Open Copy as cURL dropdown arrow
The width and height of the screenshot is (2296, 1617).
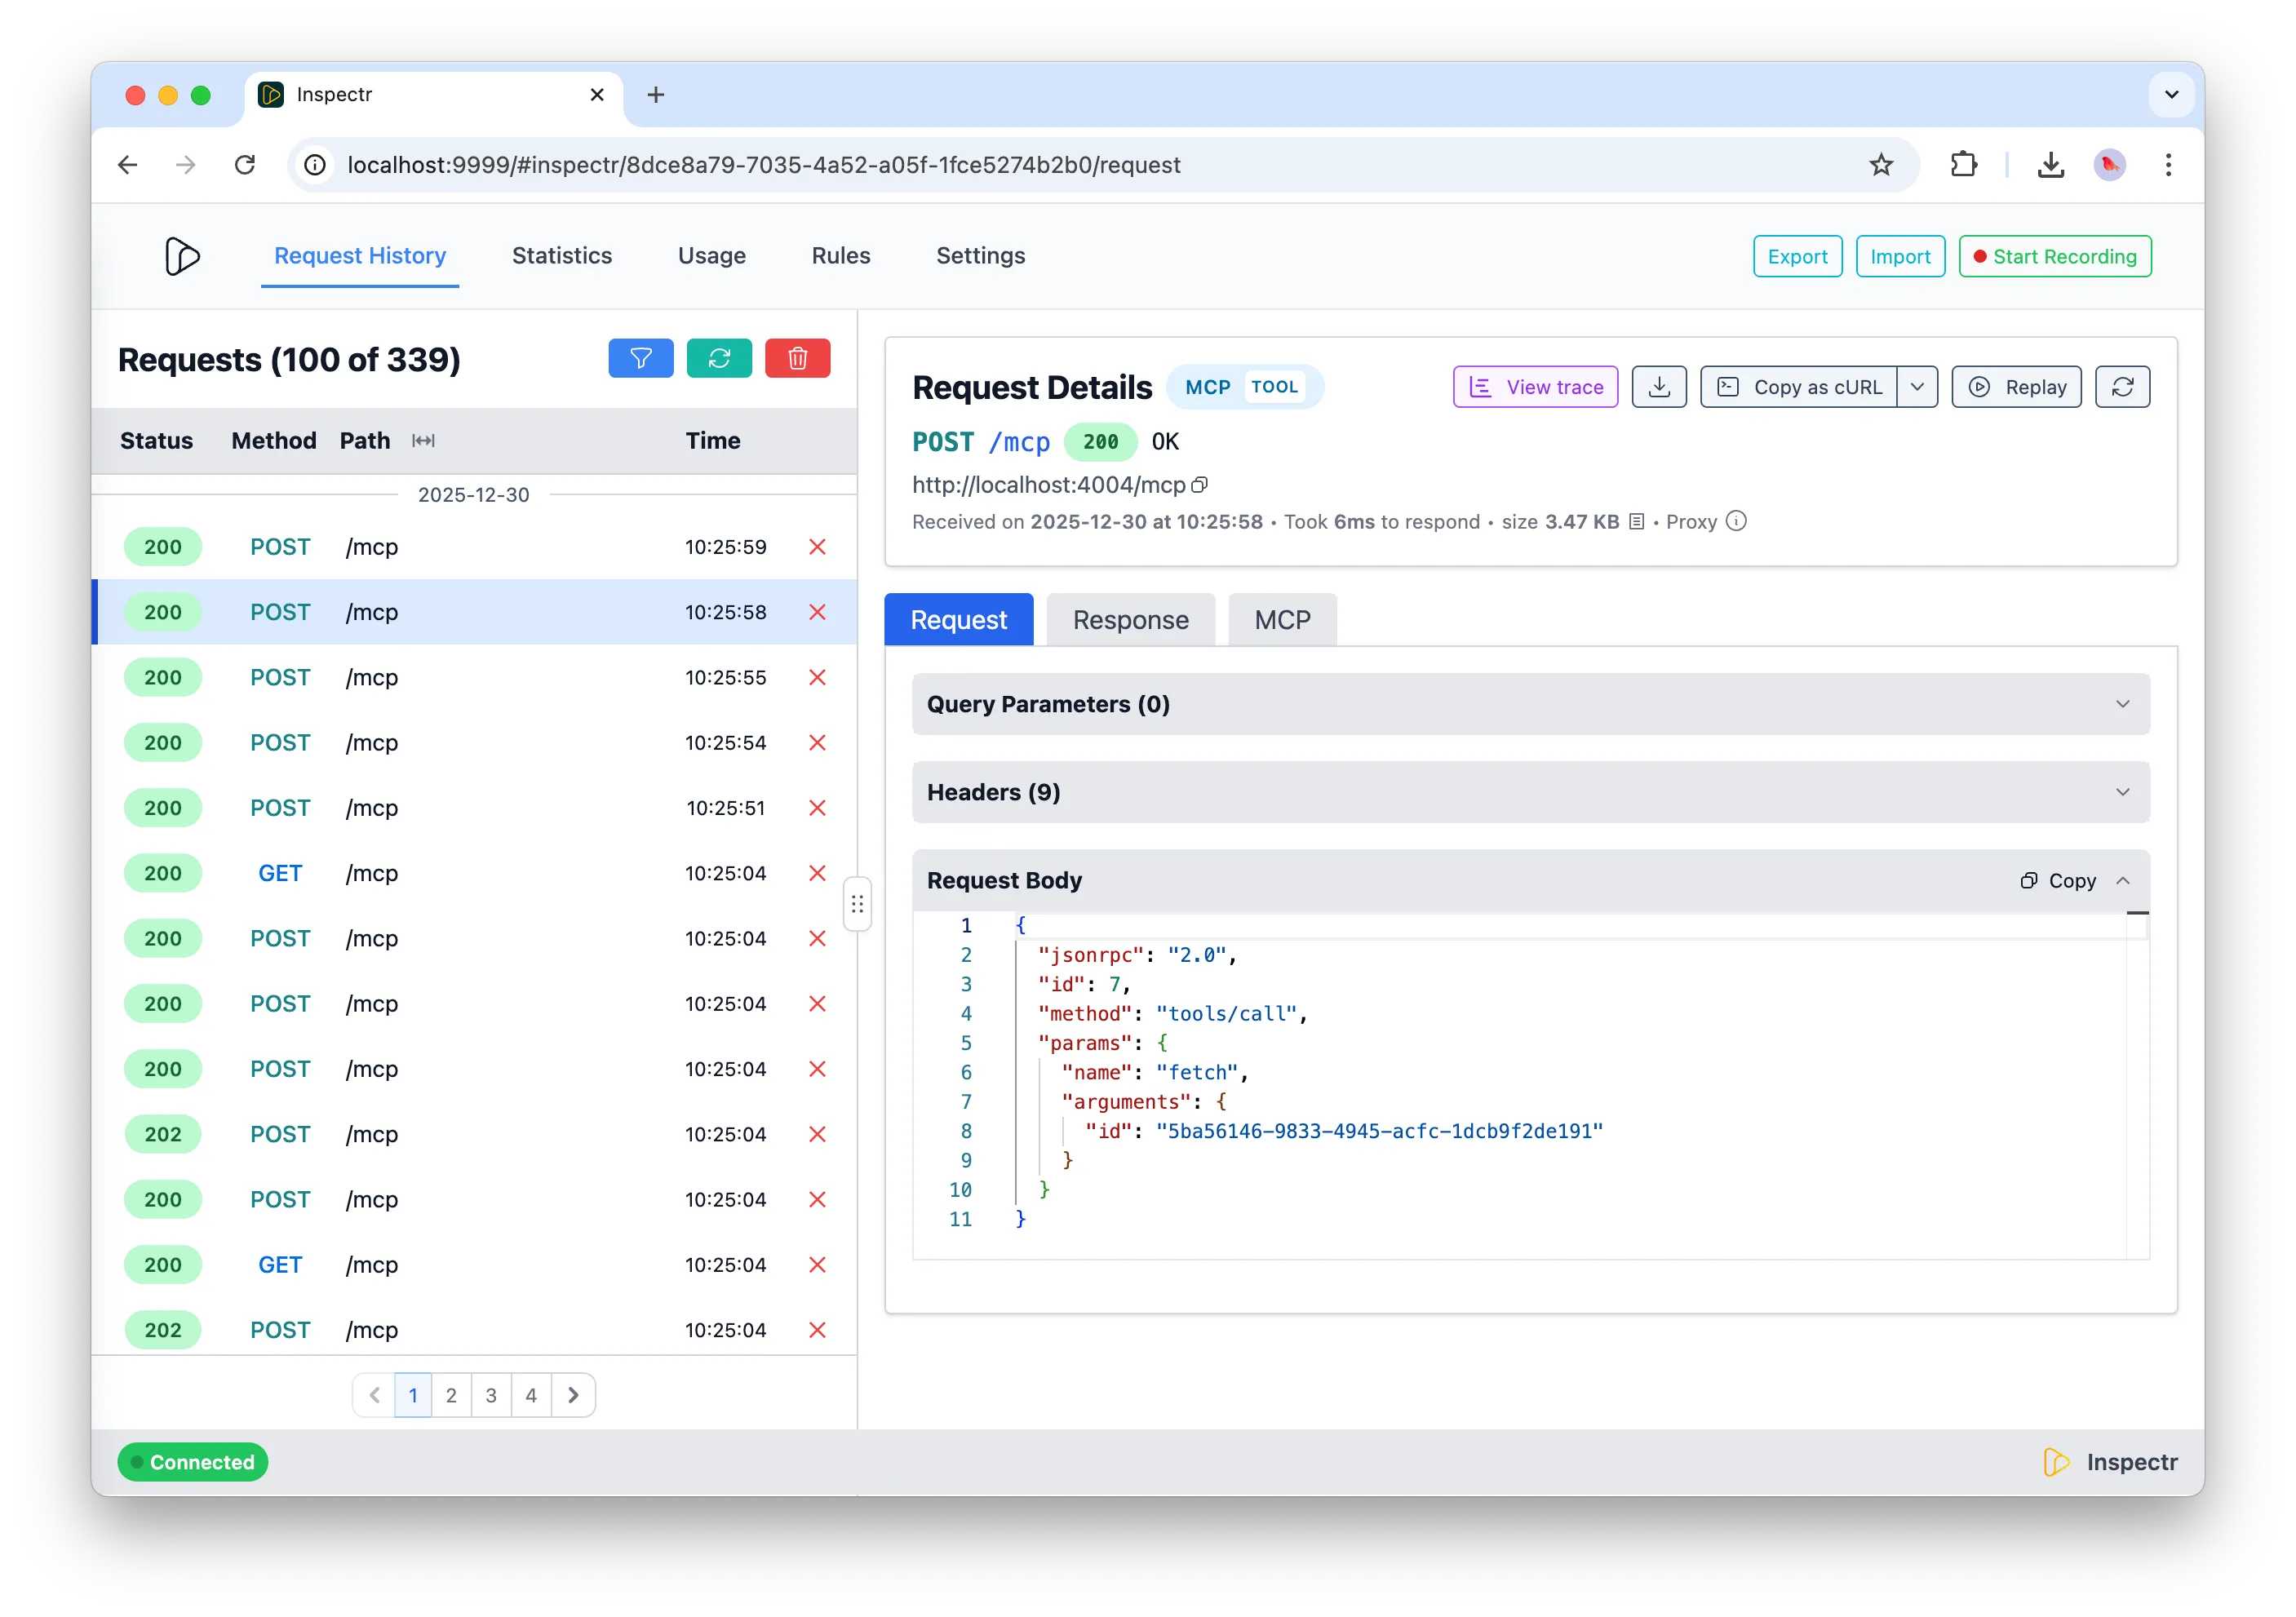click(1916, 387)
